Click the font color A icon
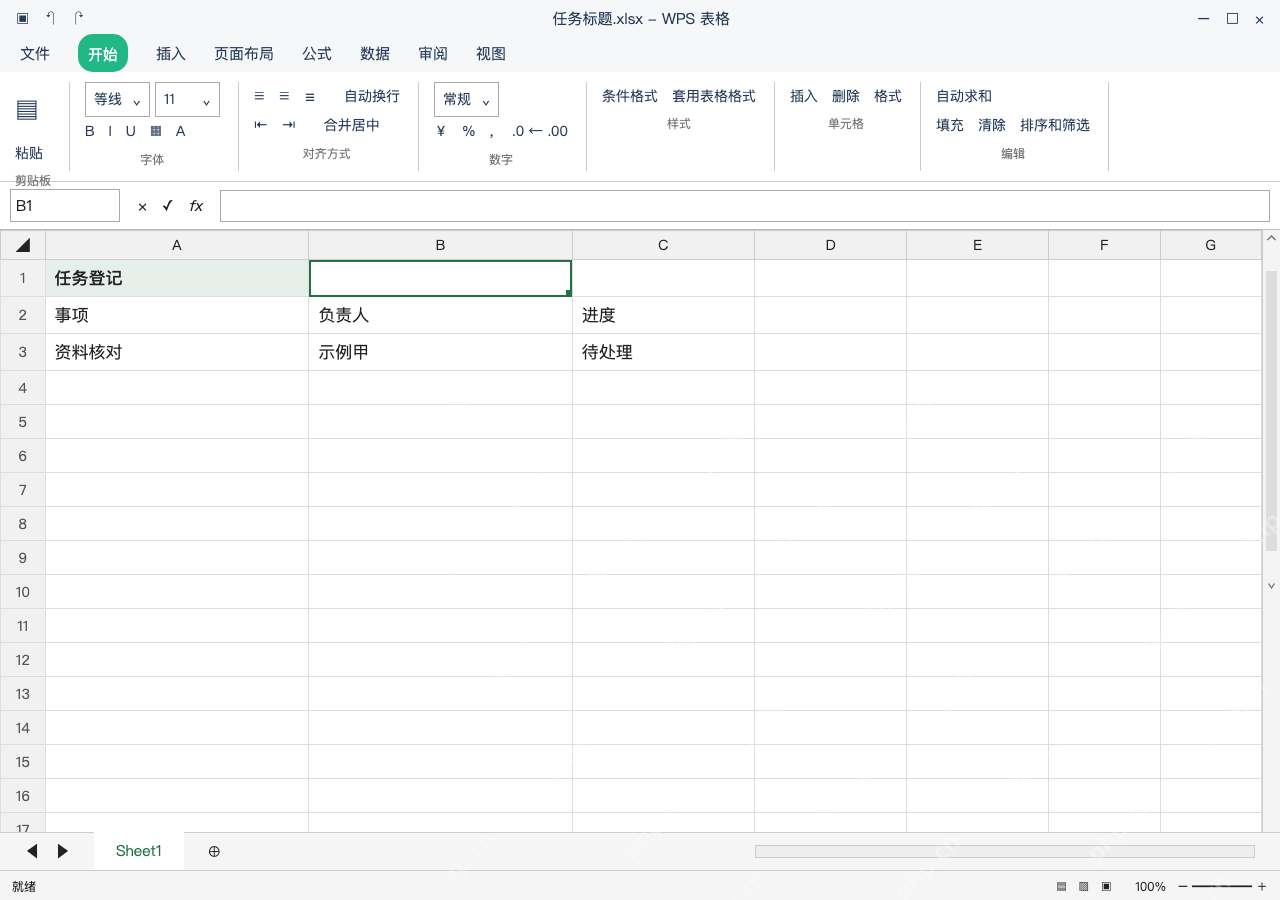 (x=181, y=131)
